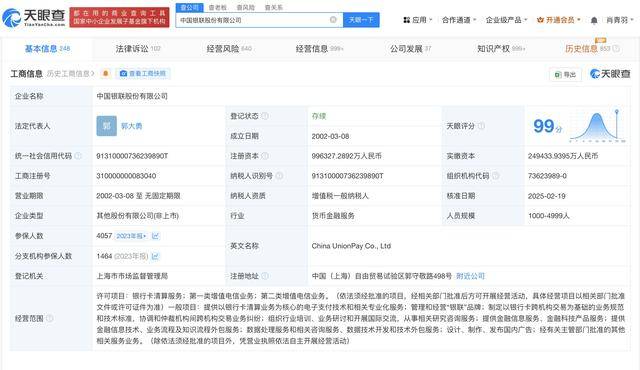Click the orange alert bell beside 历史工商信息
The height and width of the screenshot is (370, 640).
(x=105, y=73)
